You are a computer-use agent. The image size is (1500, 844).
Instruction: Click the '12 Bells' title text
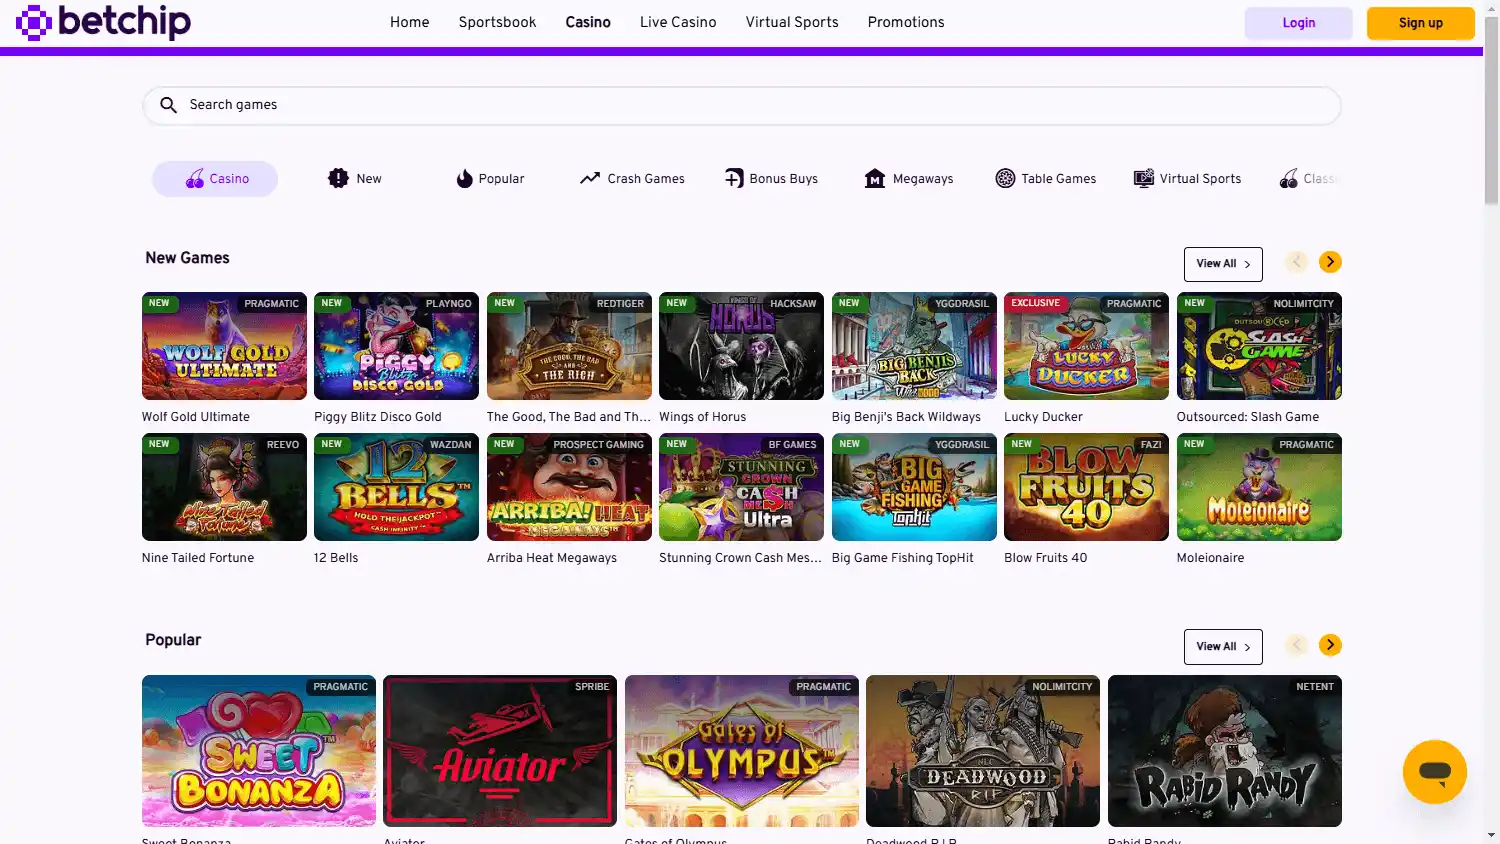336,558
